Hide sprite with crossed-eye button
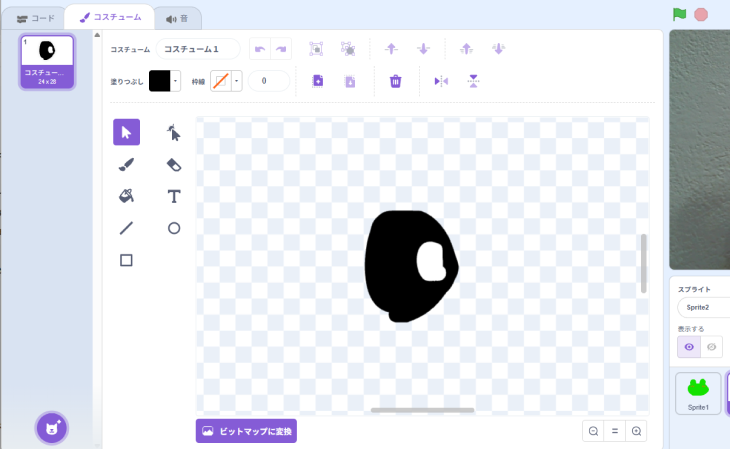The width and height of the screenshot is (730, 450). tap(712, 347)
